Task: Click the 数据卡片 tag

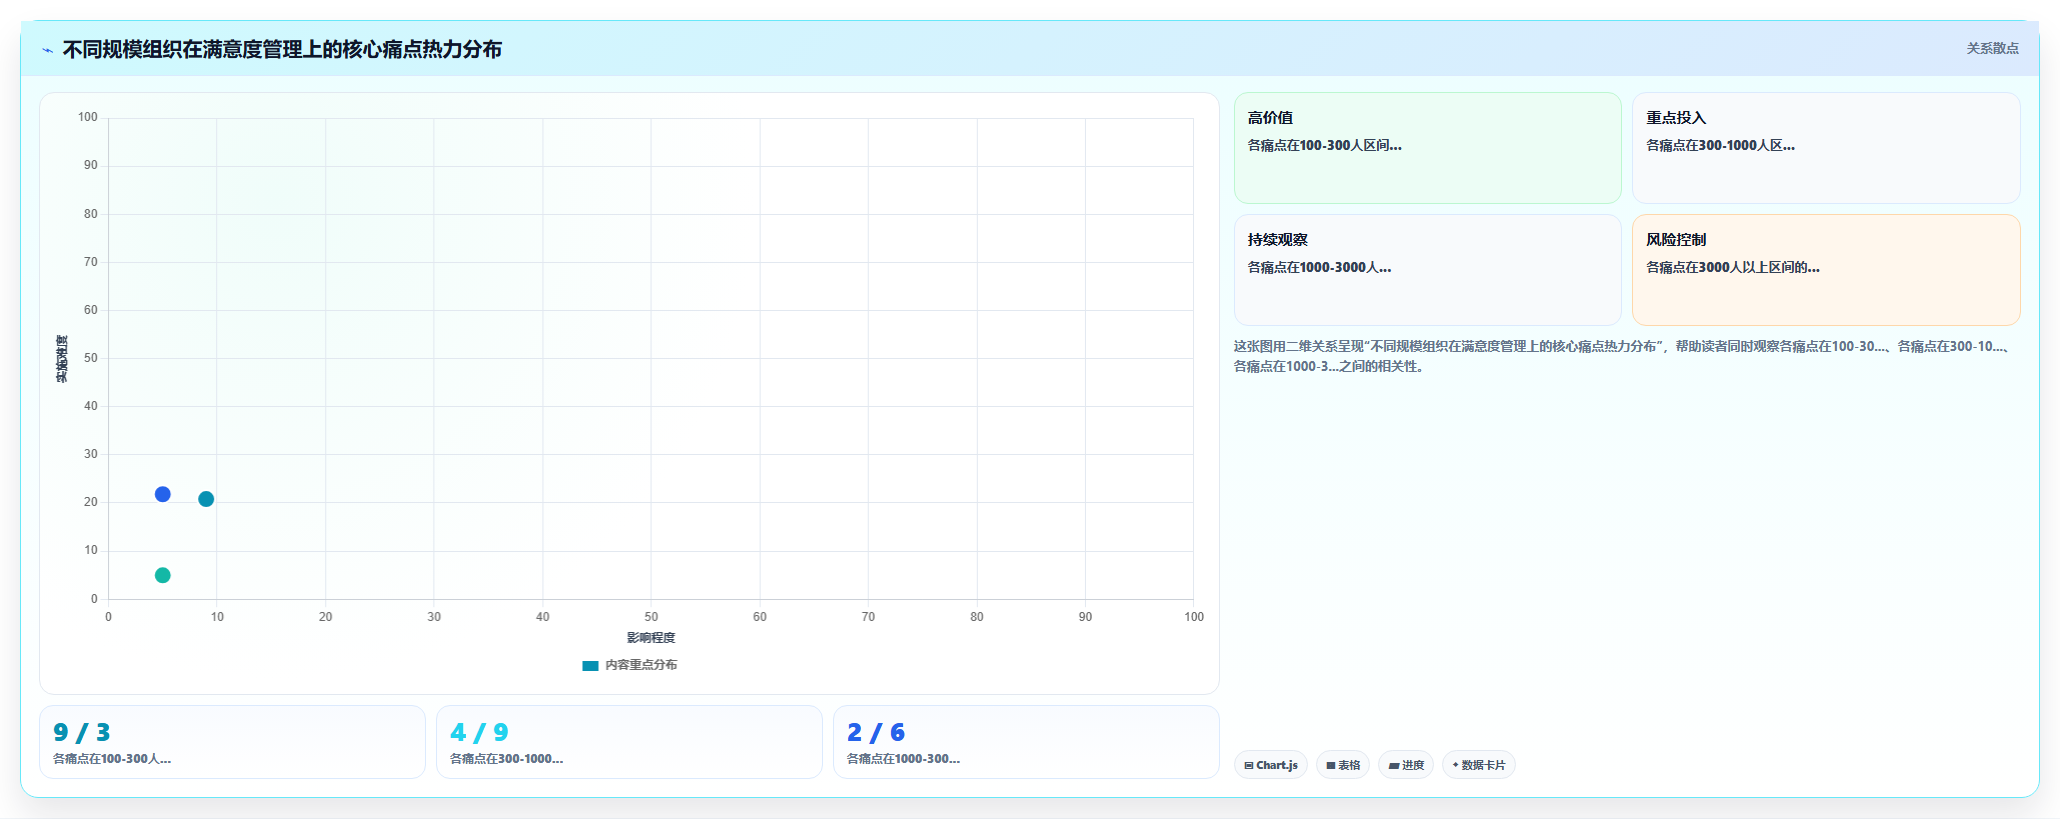Action: click(x=1479, y=765)
